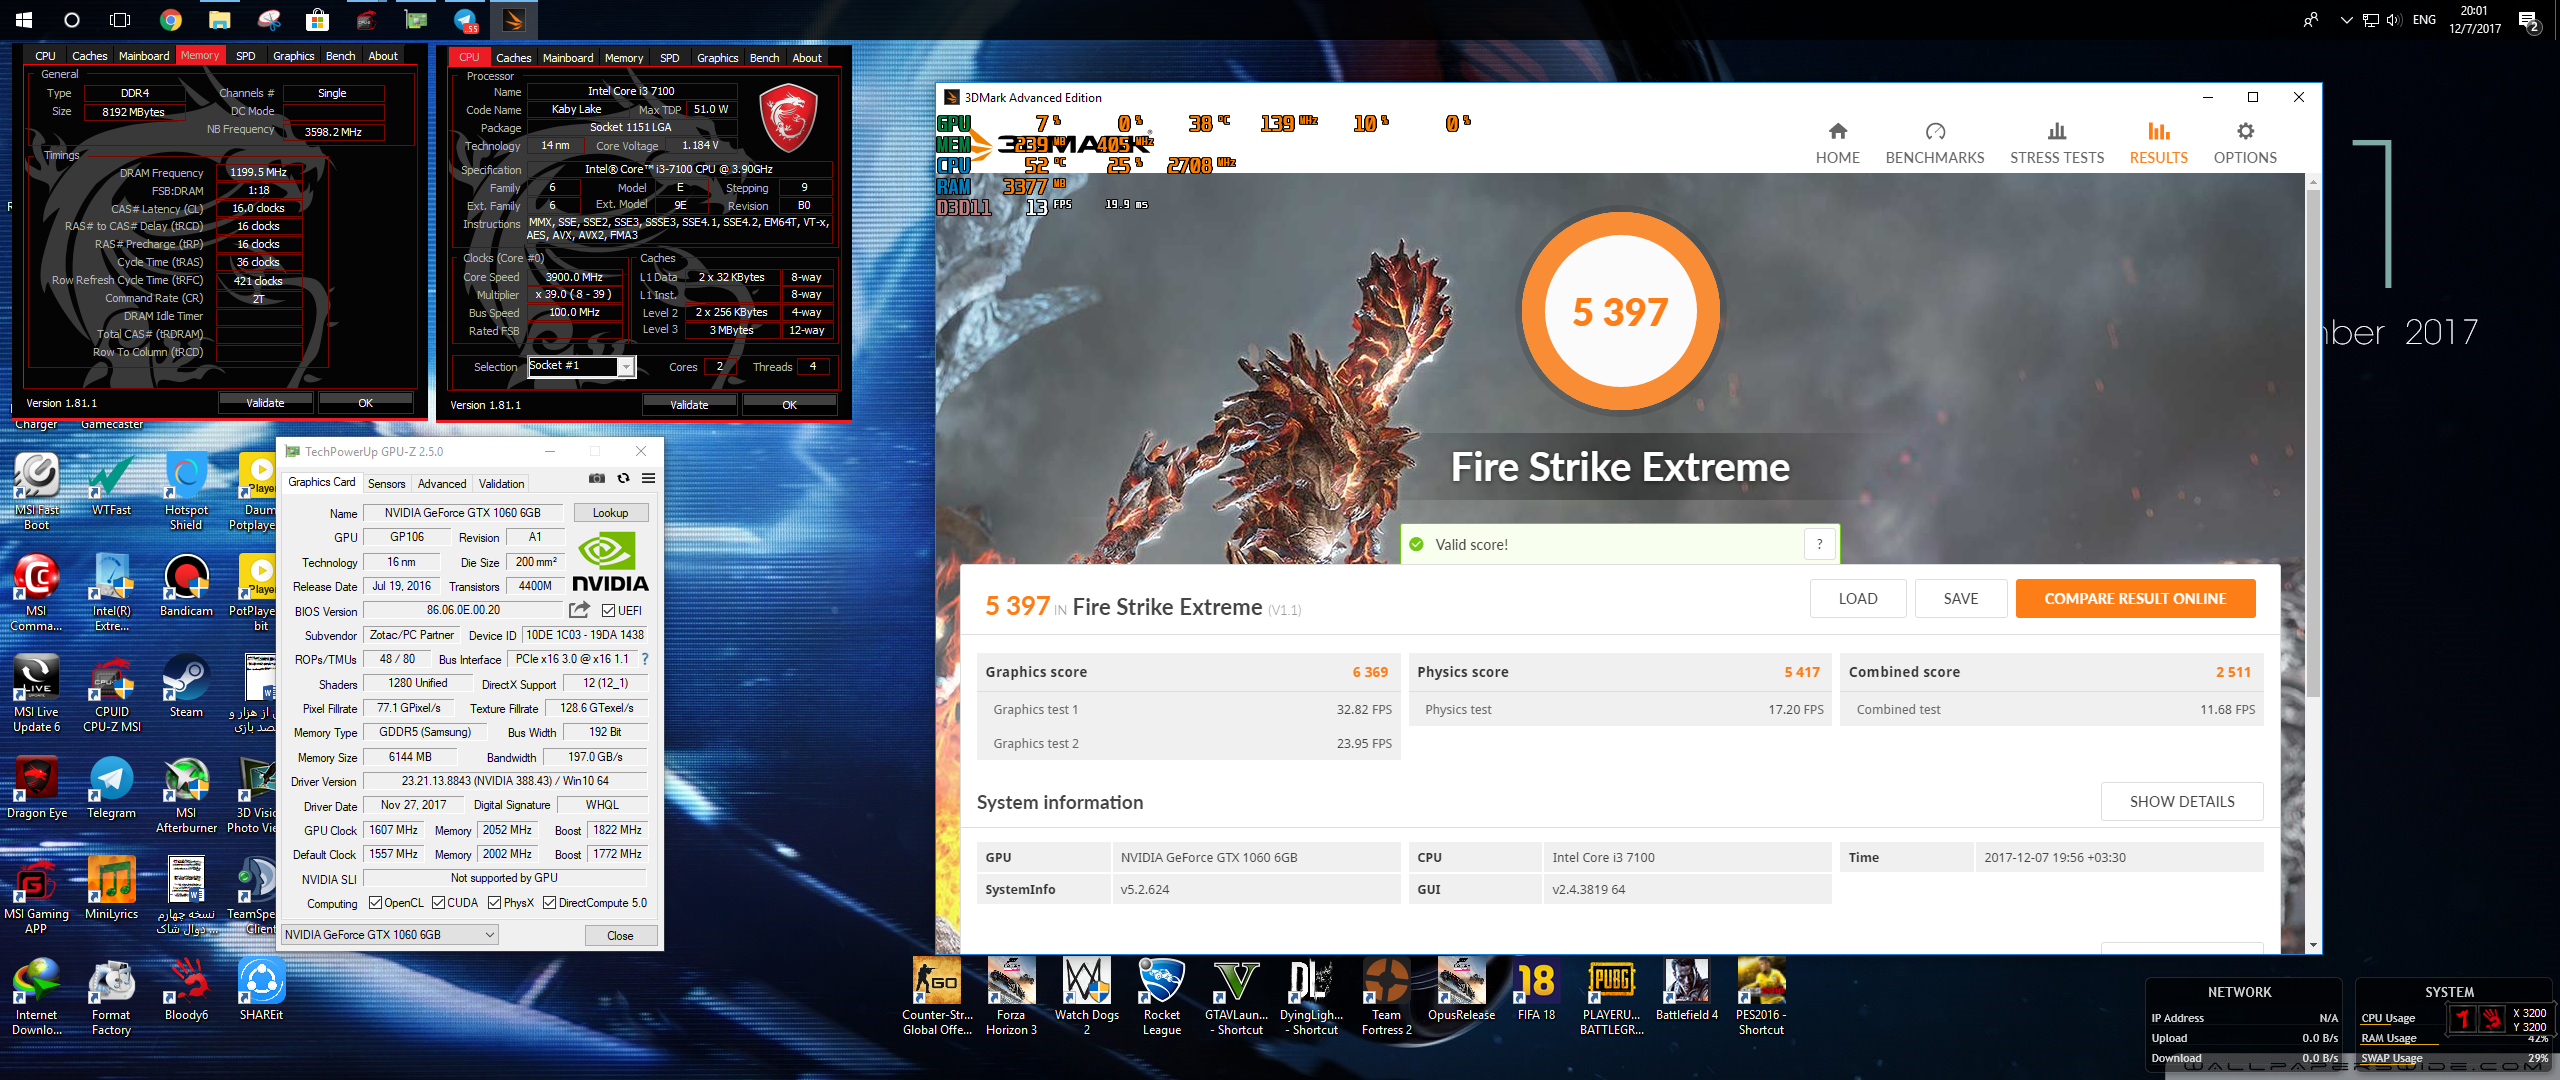The width and height of the screenshot is (2560, 1080).
Task: Open the 3DMark HOME section
Action: pos(1837,144)
